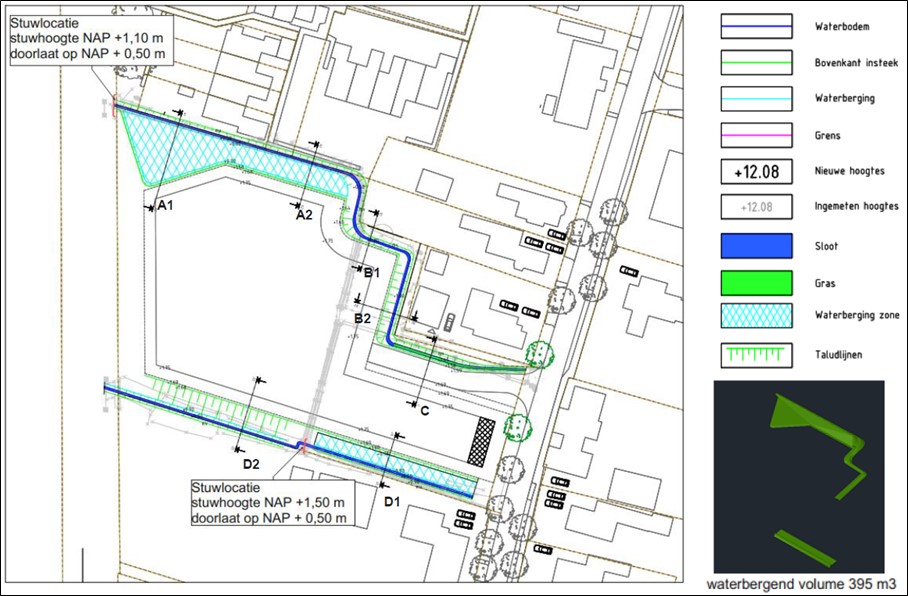908x596 pixels.
Task: Click the Waterbodem legend line sample
Action: click(756, 26)
